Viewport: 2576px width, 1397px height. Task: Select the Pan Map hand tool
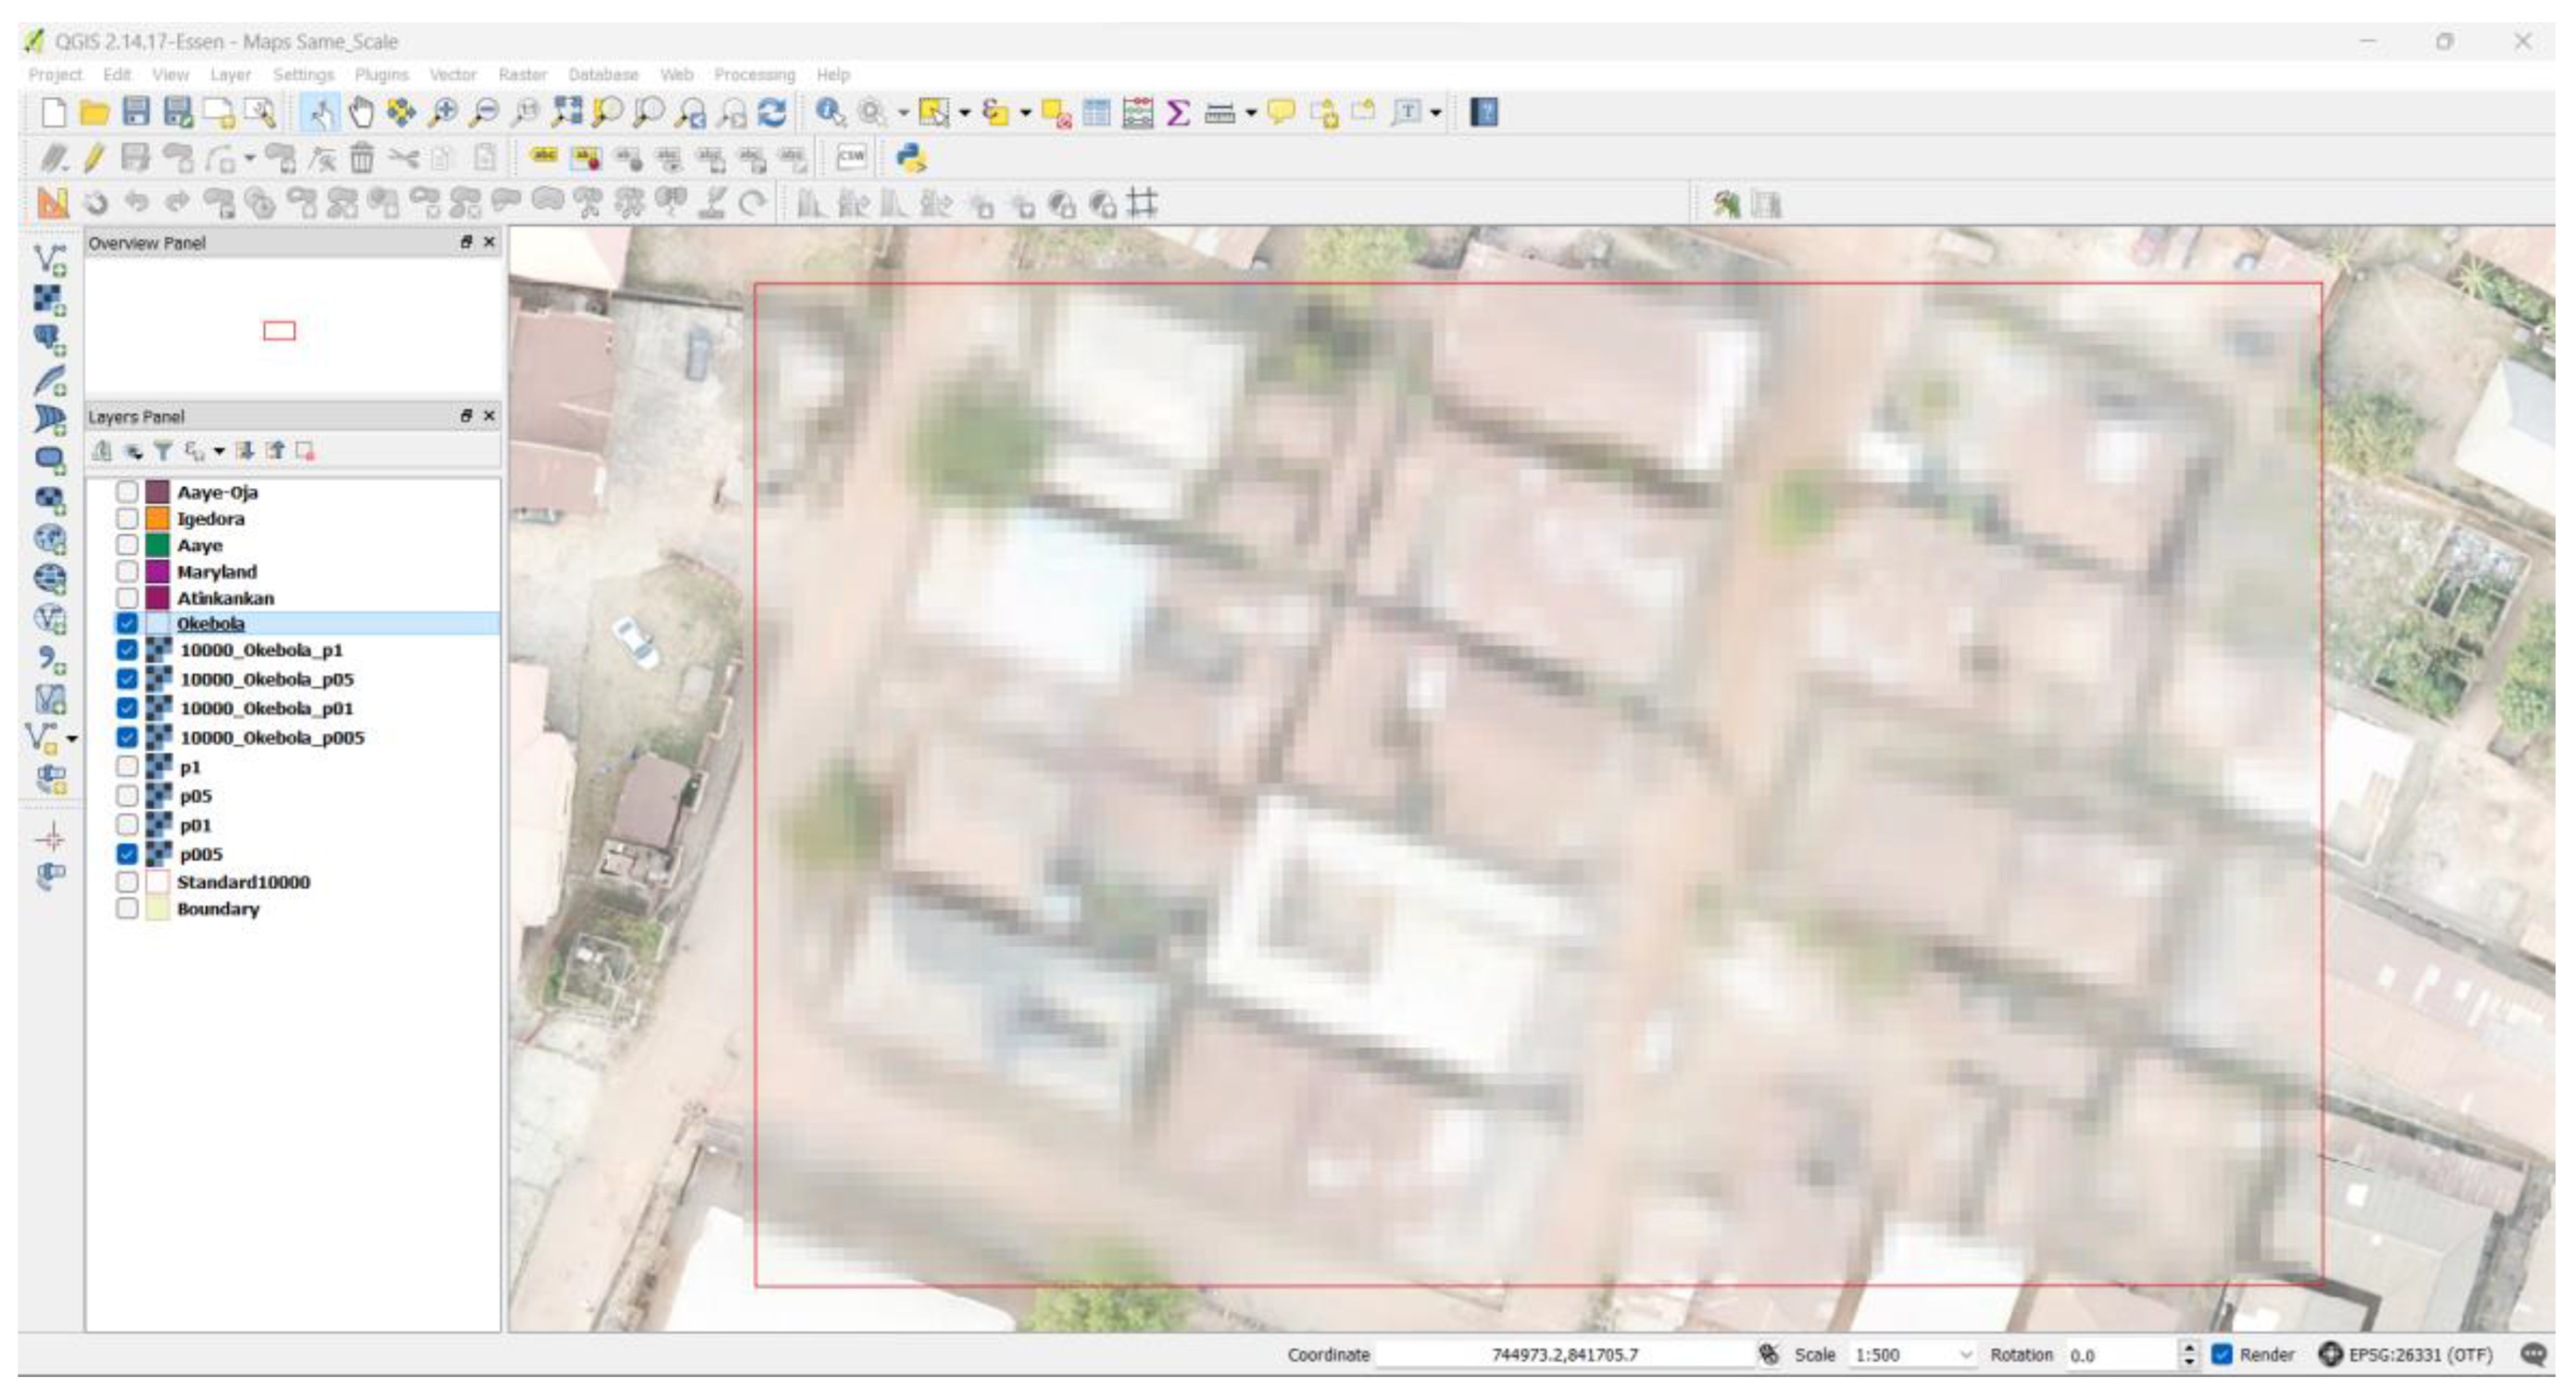pyautogui.click(x=361, y=112)
